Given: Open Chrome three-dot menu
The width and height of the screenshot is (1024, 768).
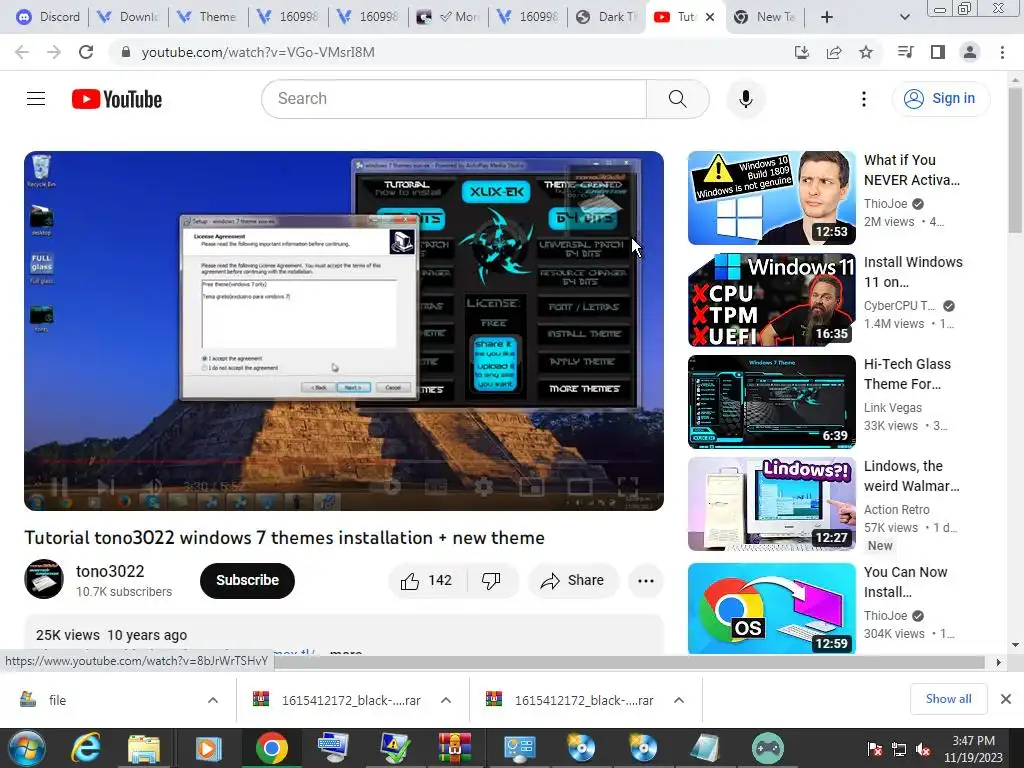Looking at the screenshot, I should 1002,52.
